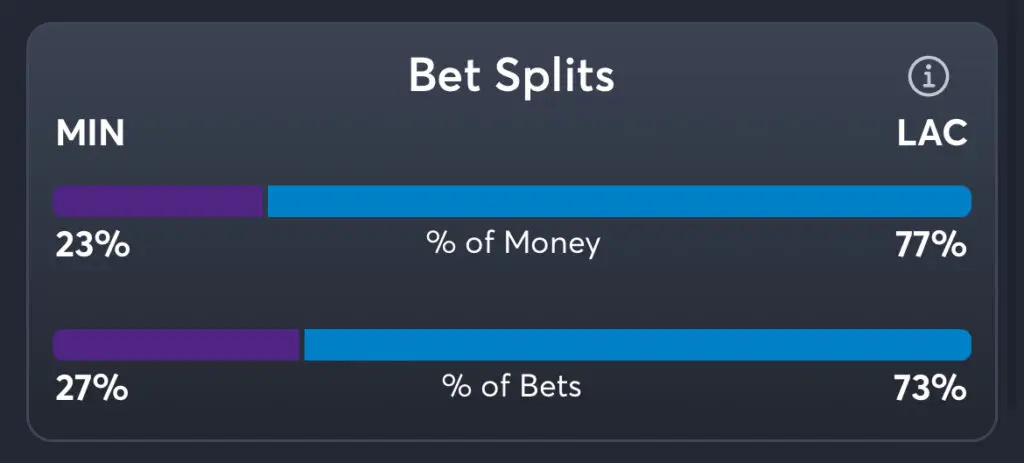
Task: Click purple MIN segment of bets bar
Action: click(x=176, y=345)
